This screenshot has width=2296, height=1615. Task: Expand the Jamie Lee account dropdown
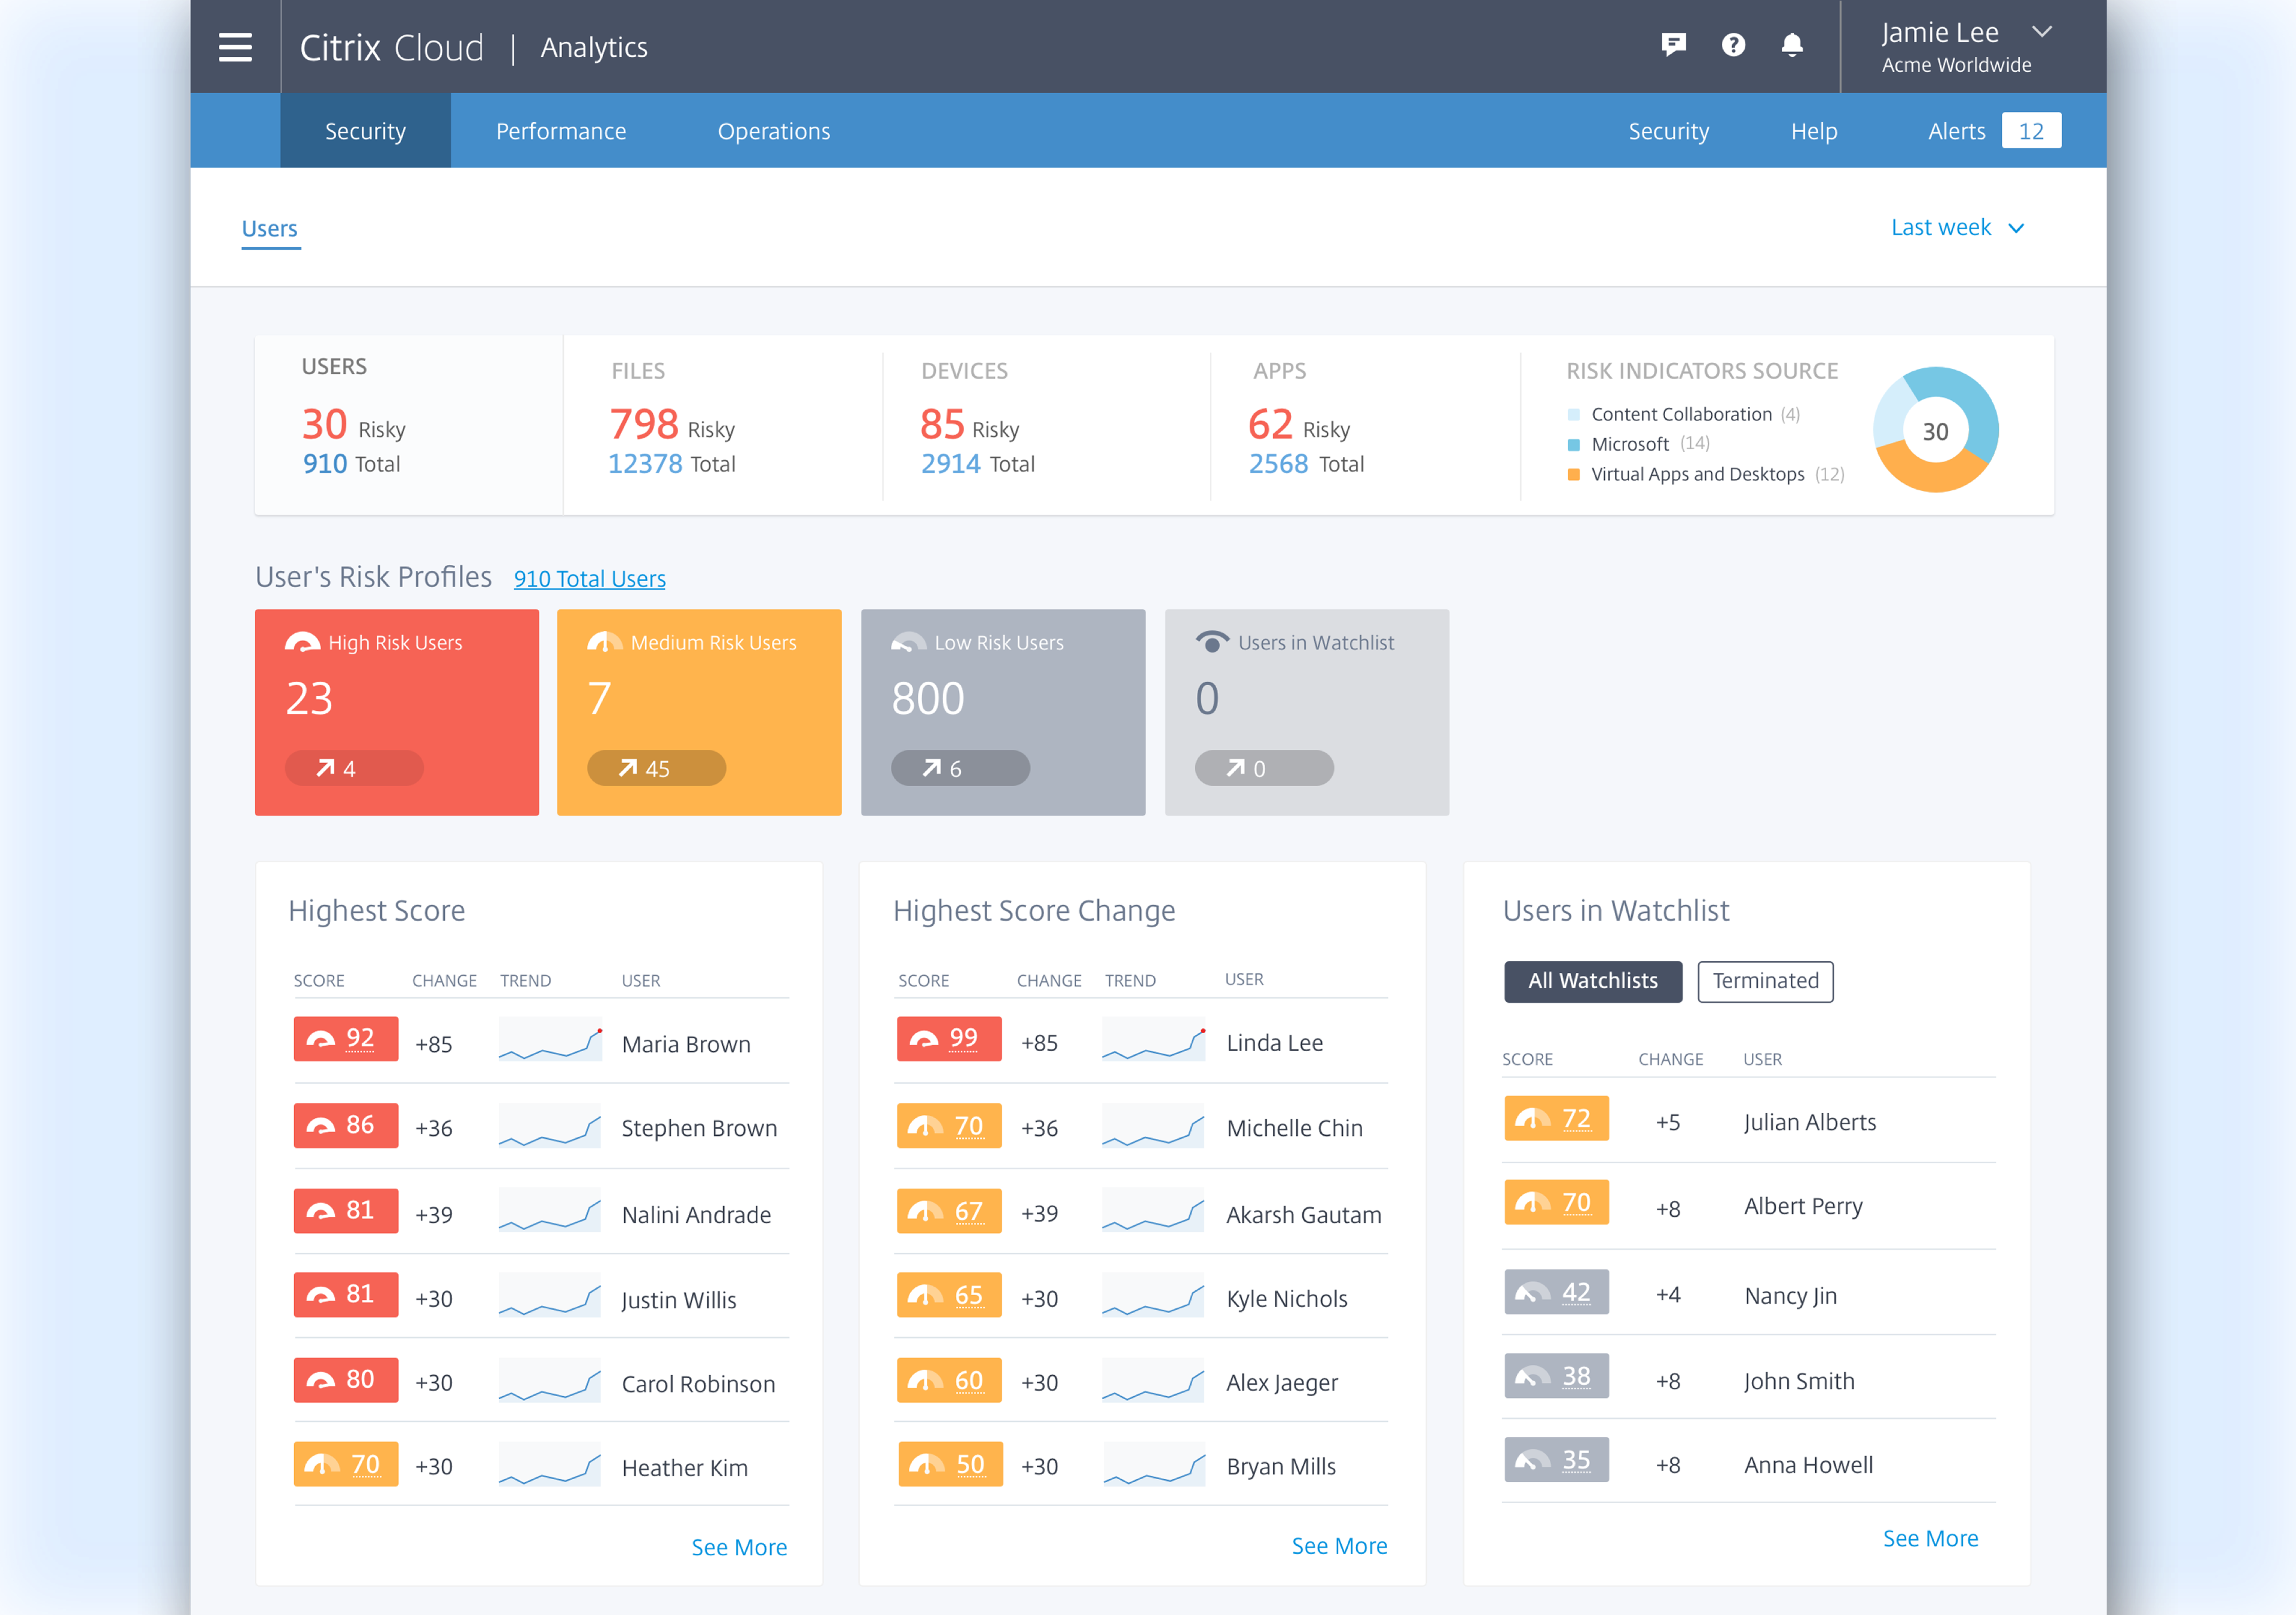tap(2042, 32)
